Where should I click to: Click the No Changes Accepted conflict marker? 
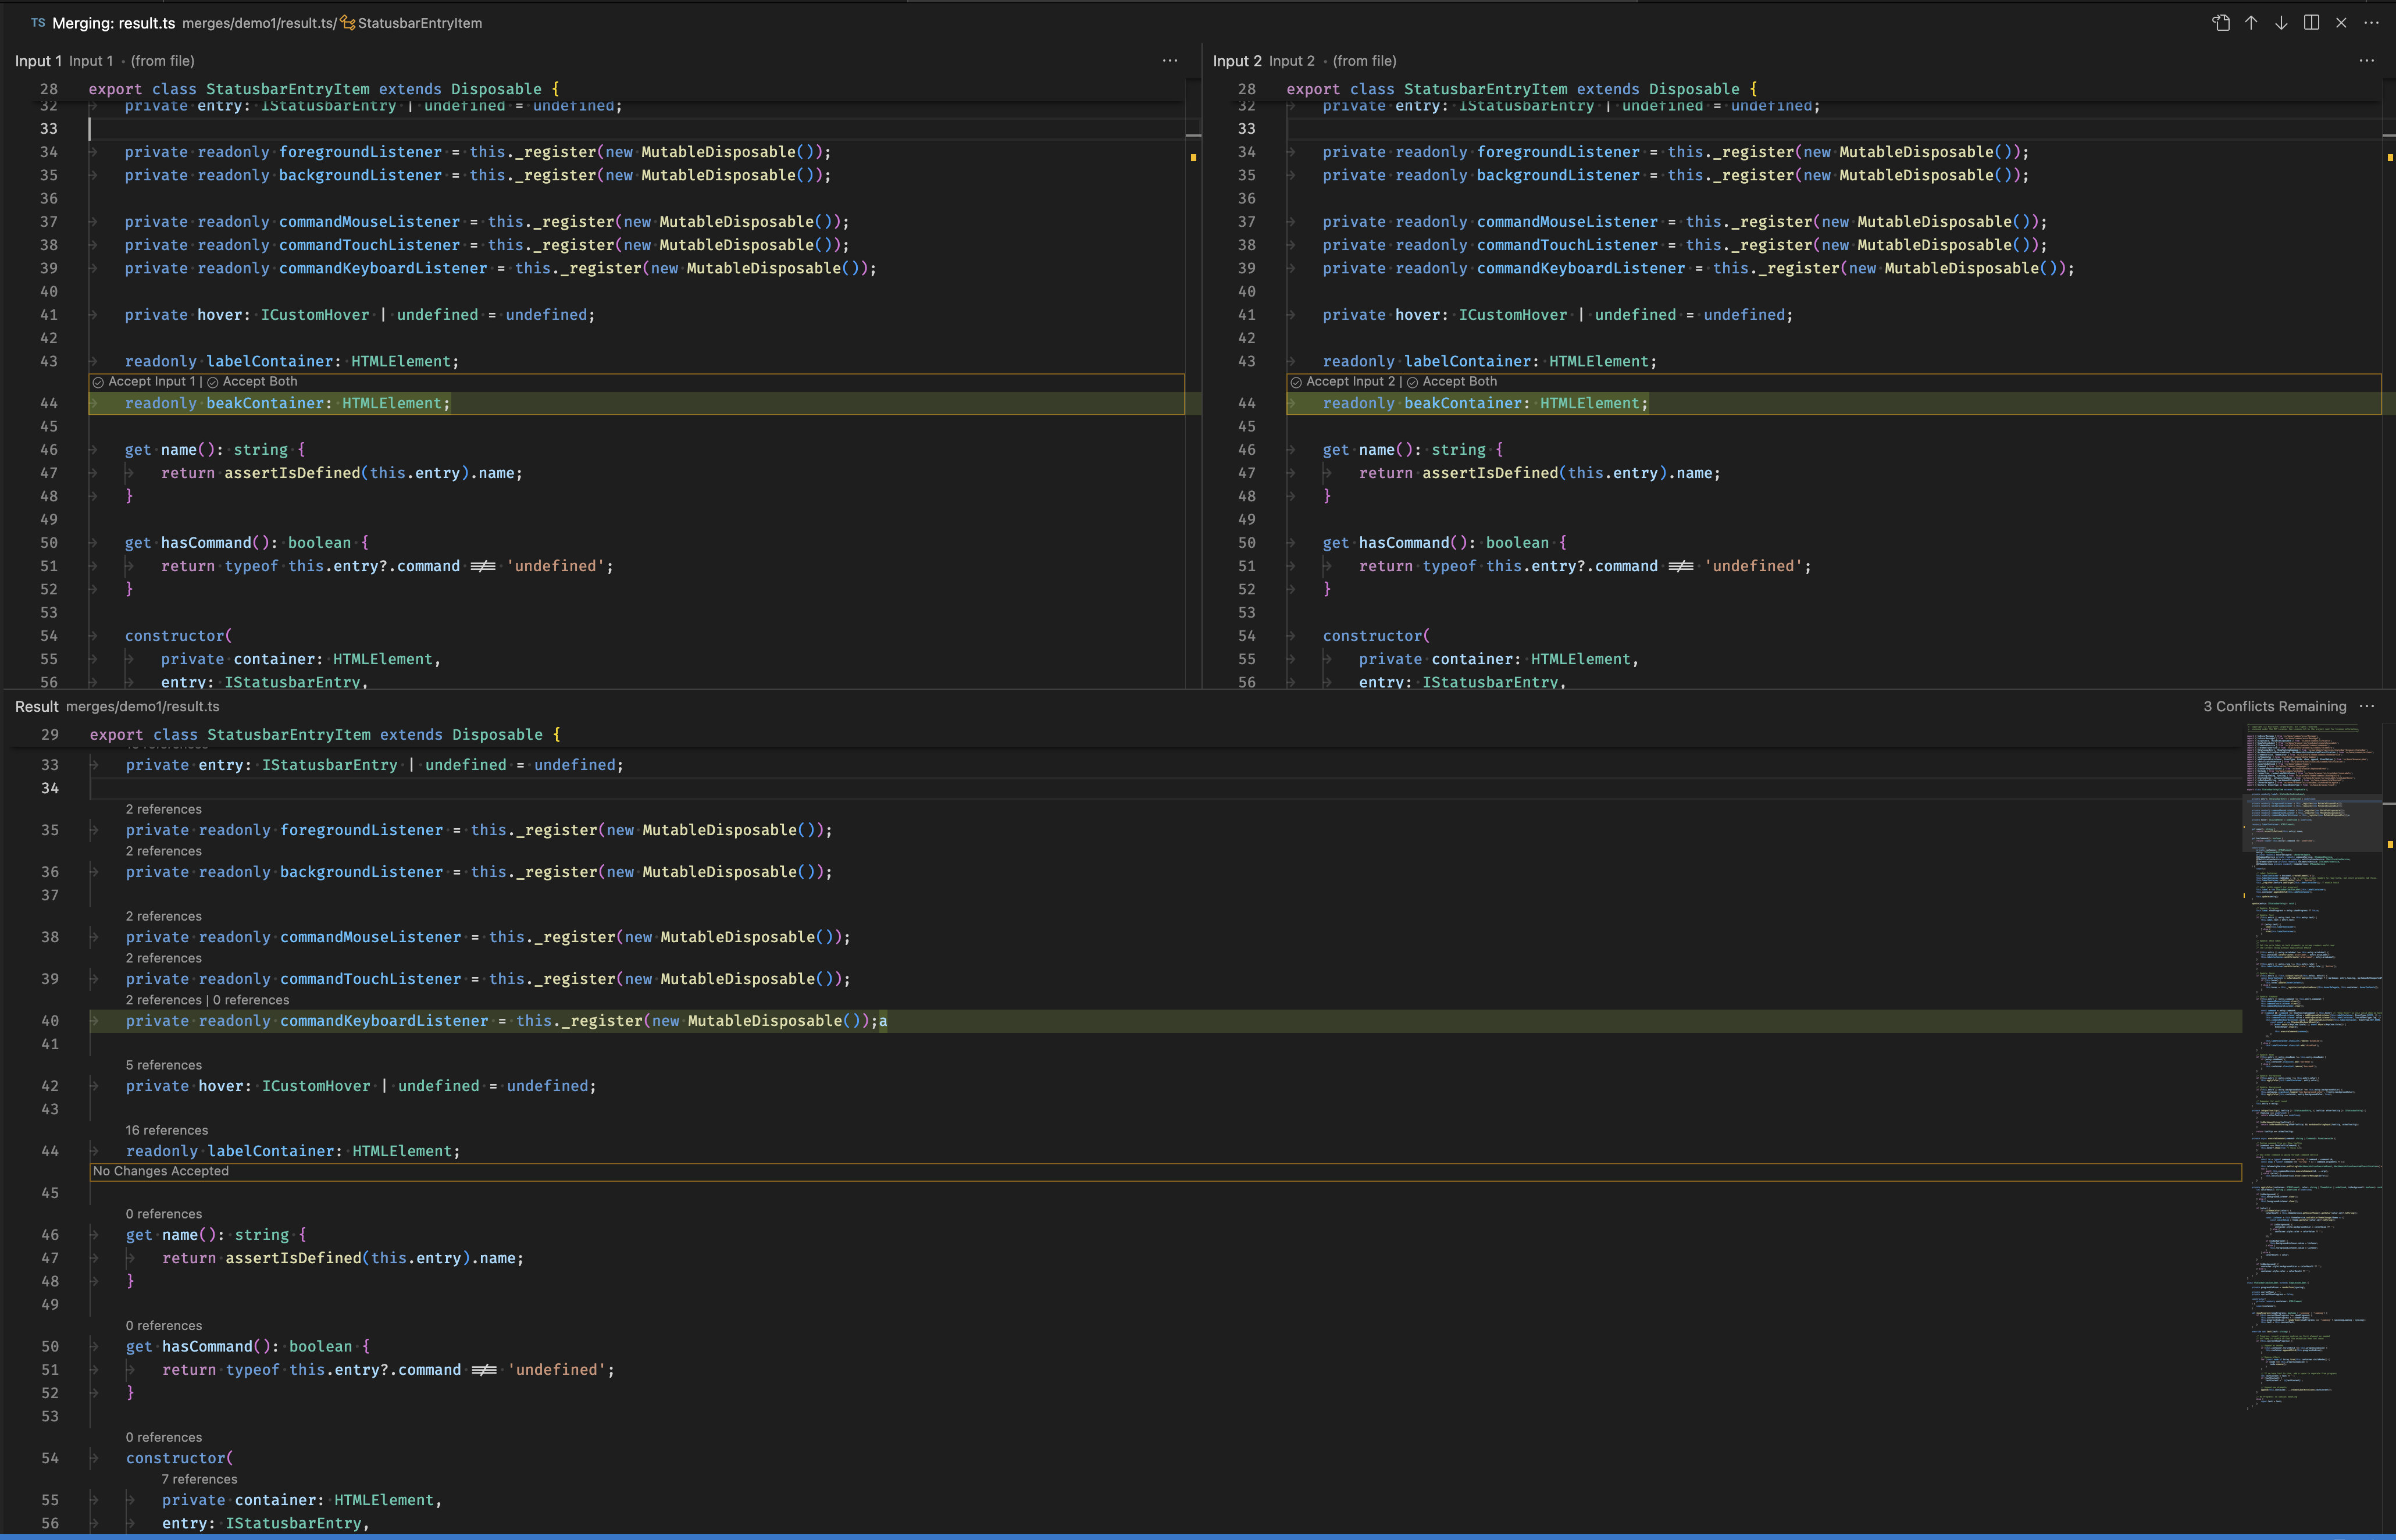[159, 1170]
